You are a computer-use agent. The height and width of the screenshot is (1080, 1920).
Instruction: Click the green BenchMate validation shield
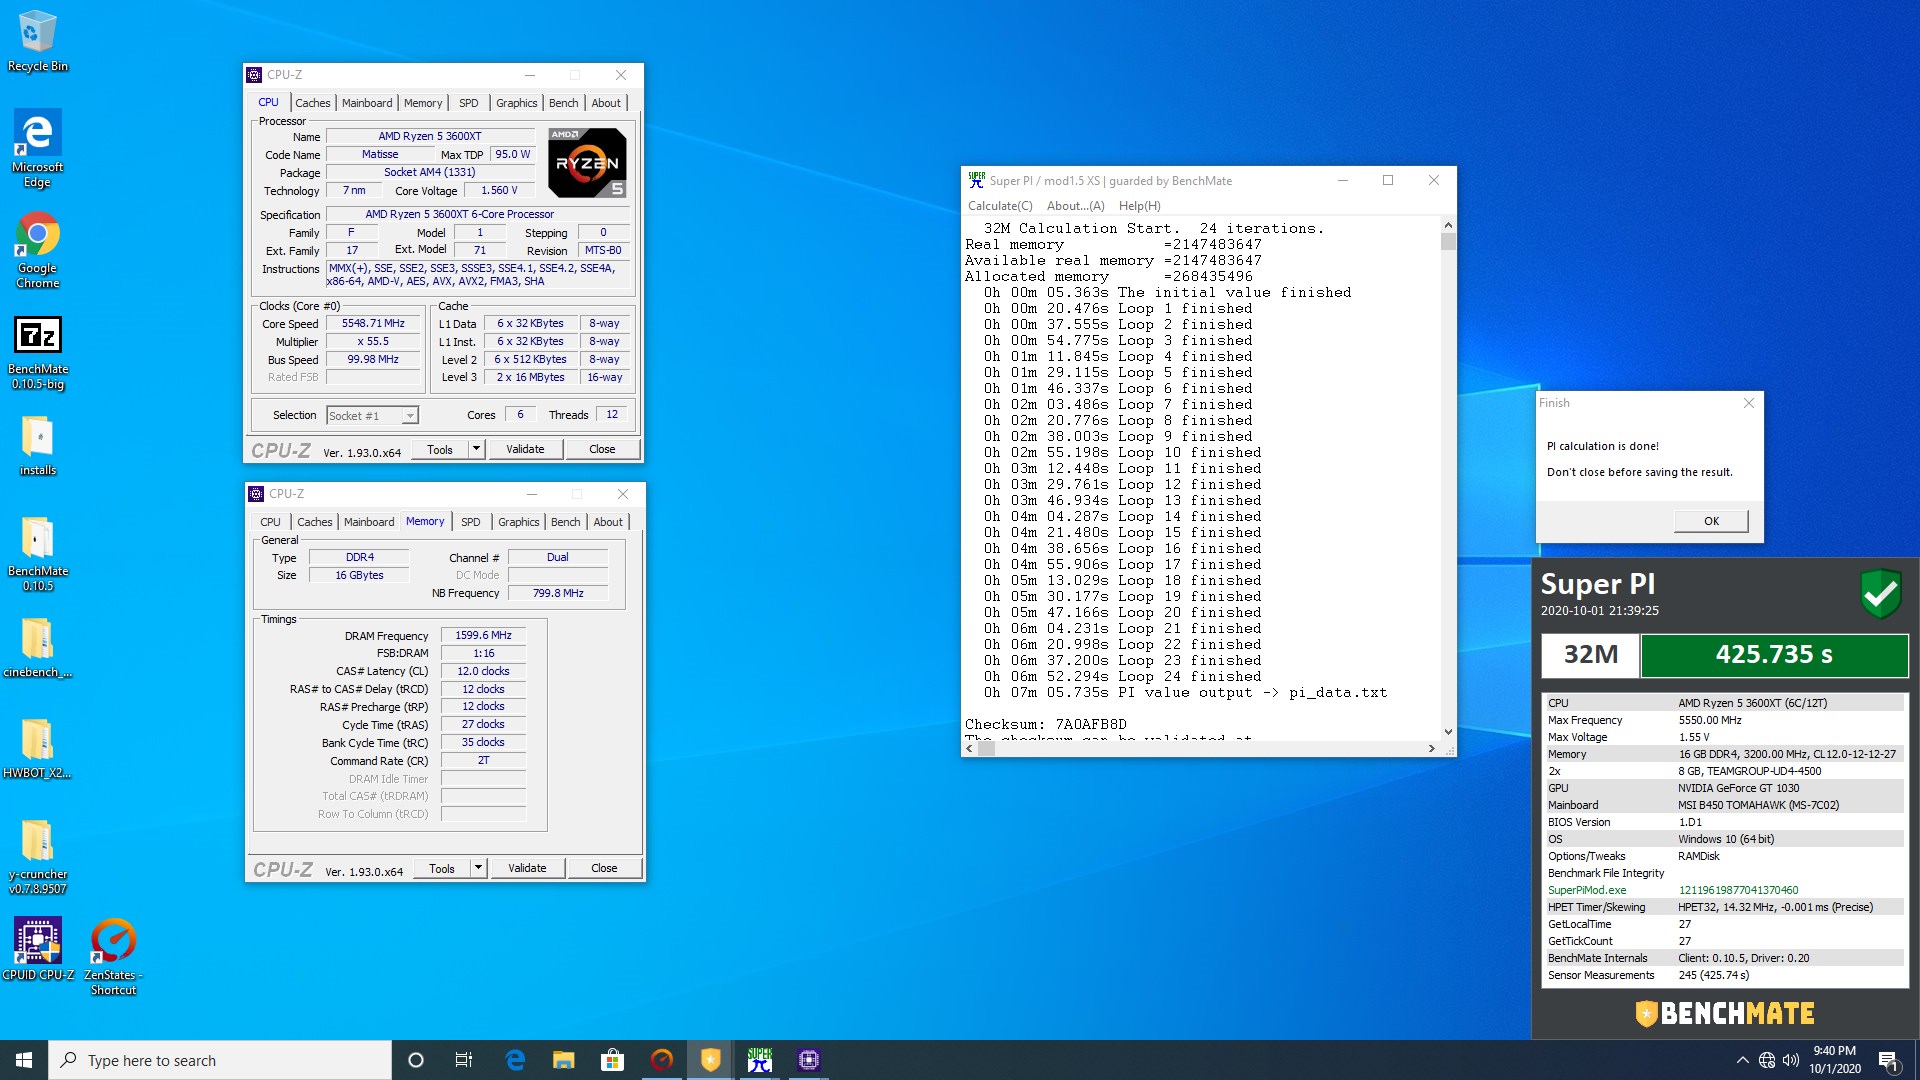click(x=1881, y=594)
